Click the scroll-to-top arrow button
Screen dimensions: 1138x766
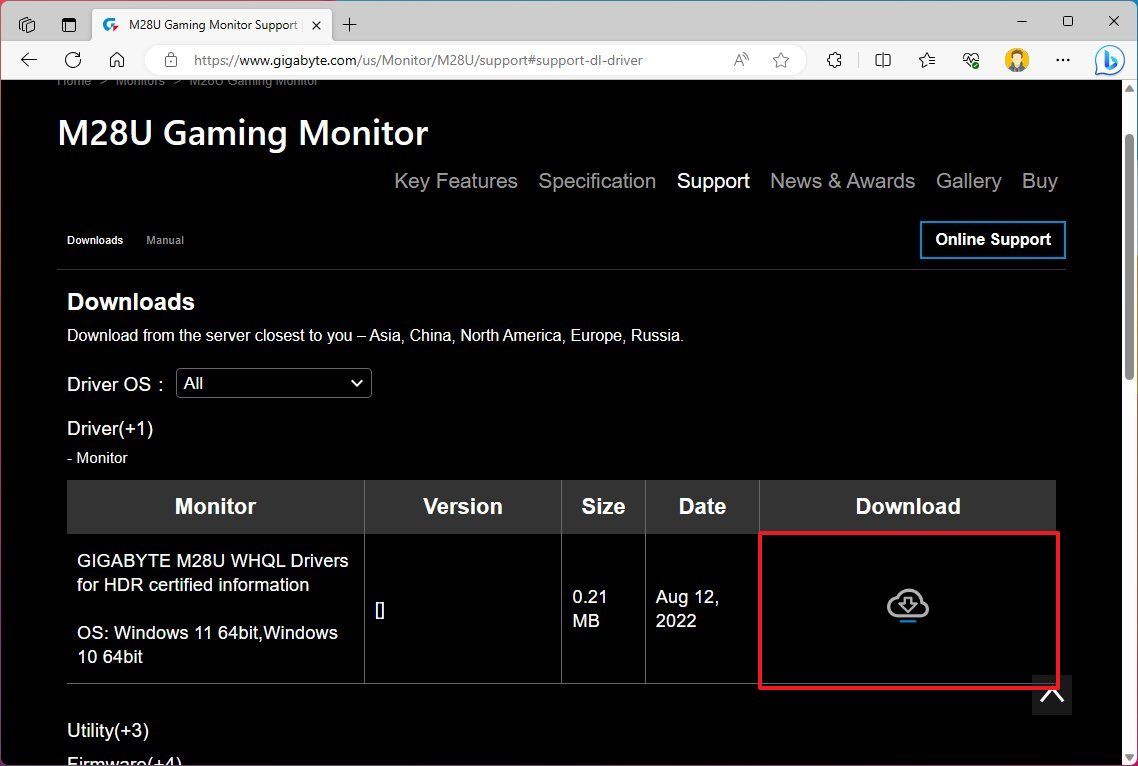click(1051, 693)
